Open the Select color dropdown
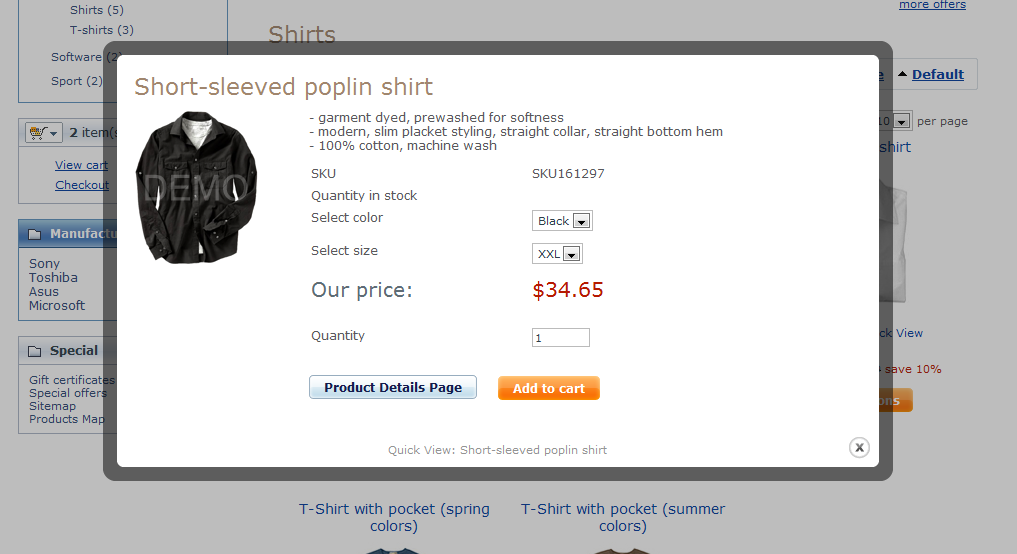Image resolution: width=1017 pixels, height=554 pixels. click(x=562, y=221)
